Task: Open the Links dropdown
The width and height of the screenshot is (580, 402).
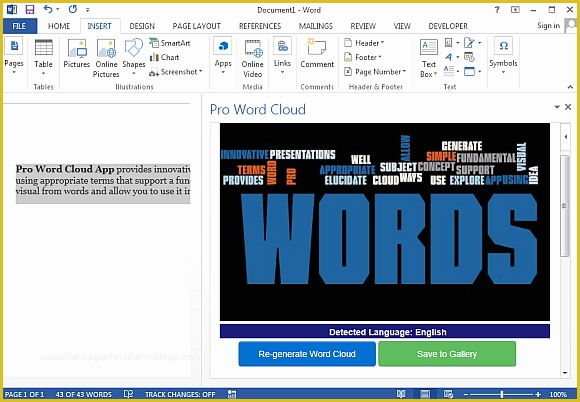Action: [282, 55]
